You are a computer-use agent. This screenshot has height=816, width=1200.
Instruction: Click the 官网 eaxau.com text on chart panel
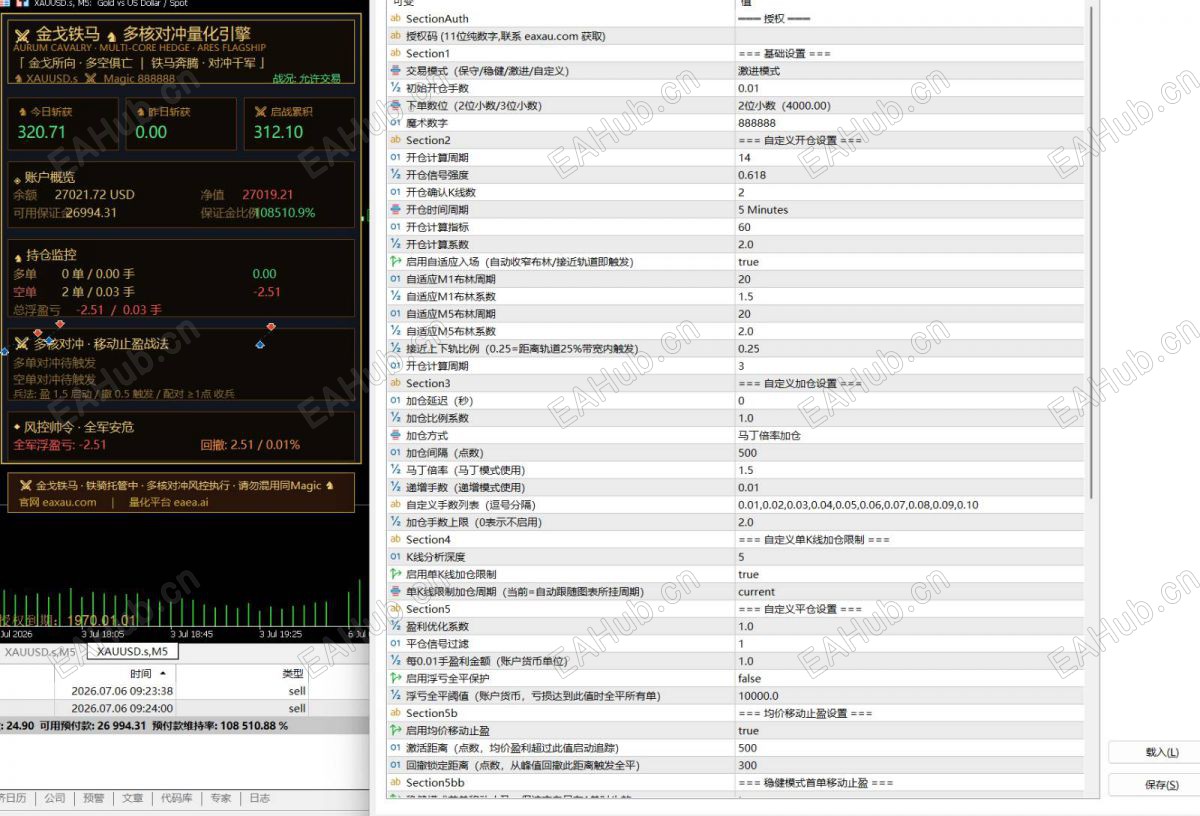[58, 503]
